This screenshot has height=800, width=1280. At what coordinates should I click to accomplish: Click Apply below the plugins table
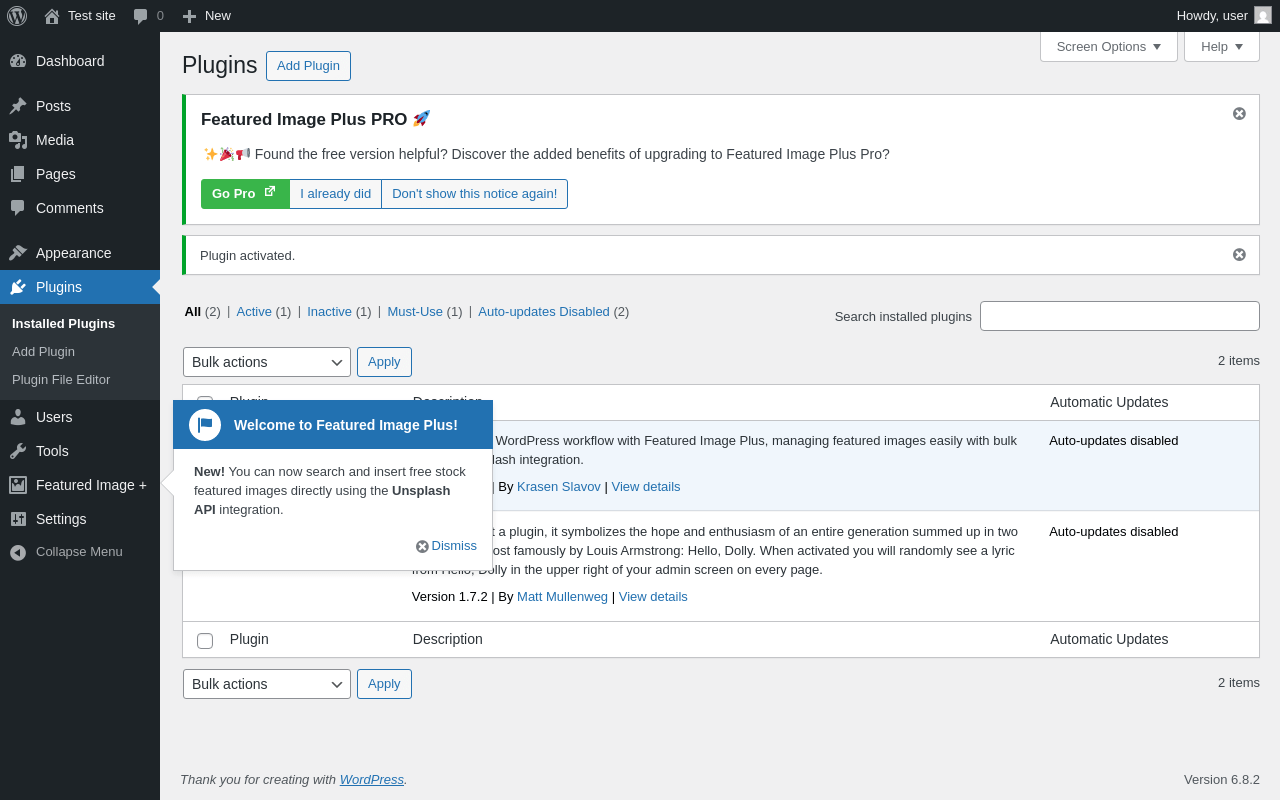coord(384,684)
